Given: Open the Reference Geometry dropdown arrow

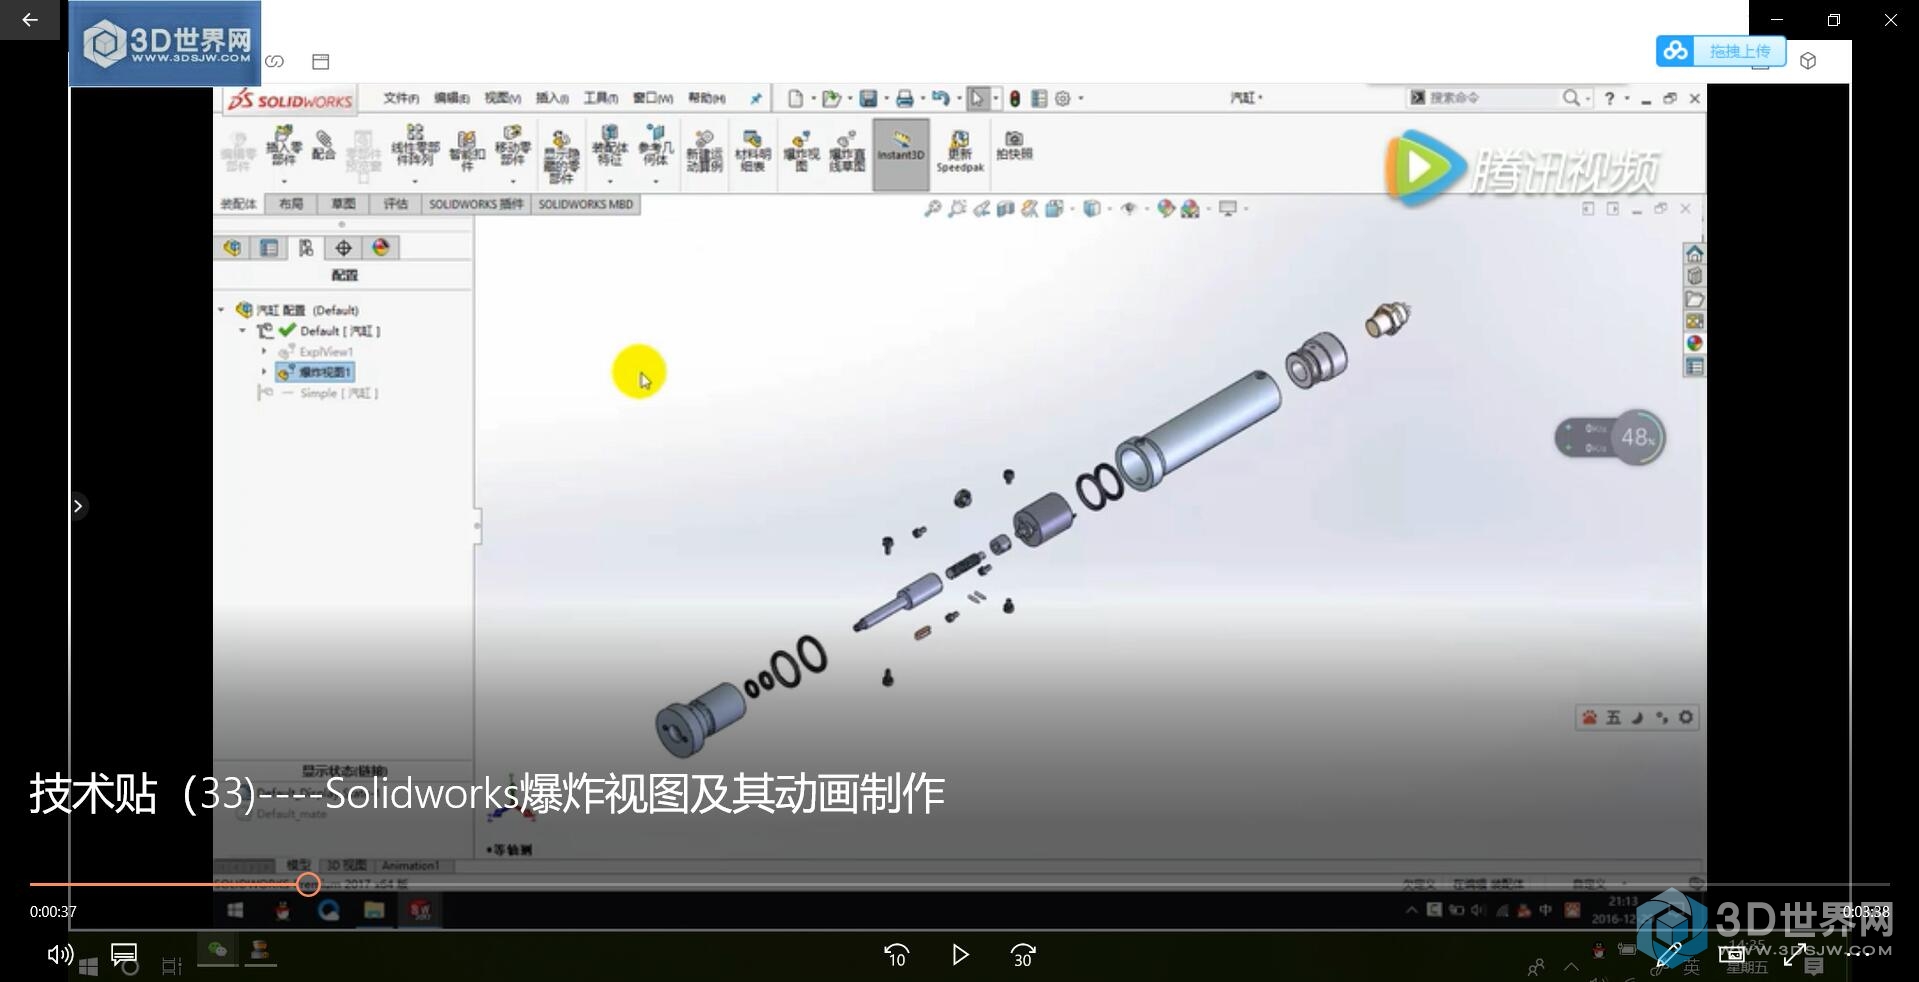Looking at the screenshot, I should point(656,181).
